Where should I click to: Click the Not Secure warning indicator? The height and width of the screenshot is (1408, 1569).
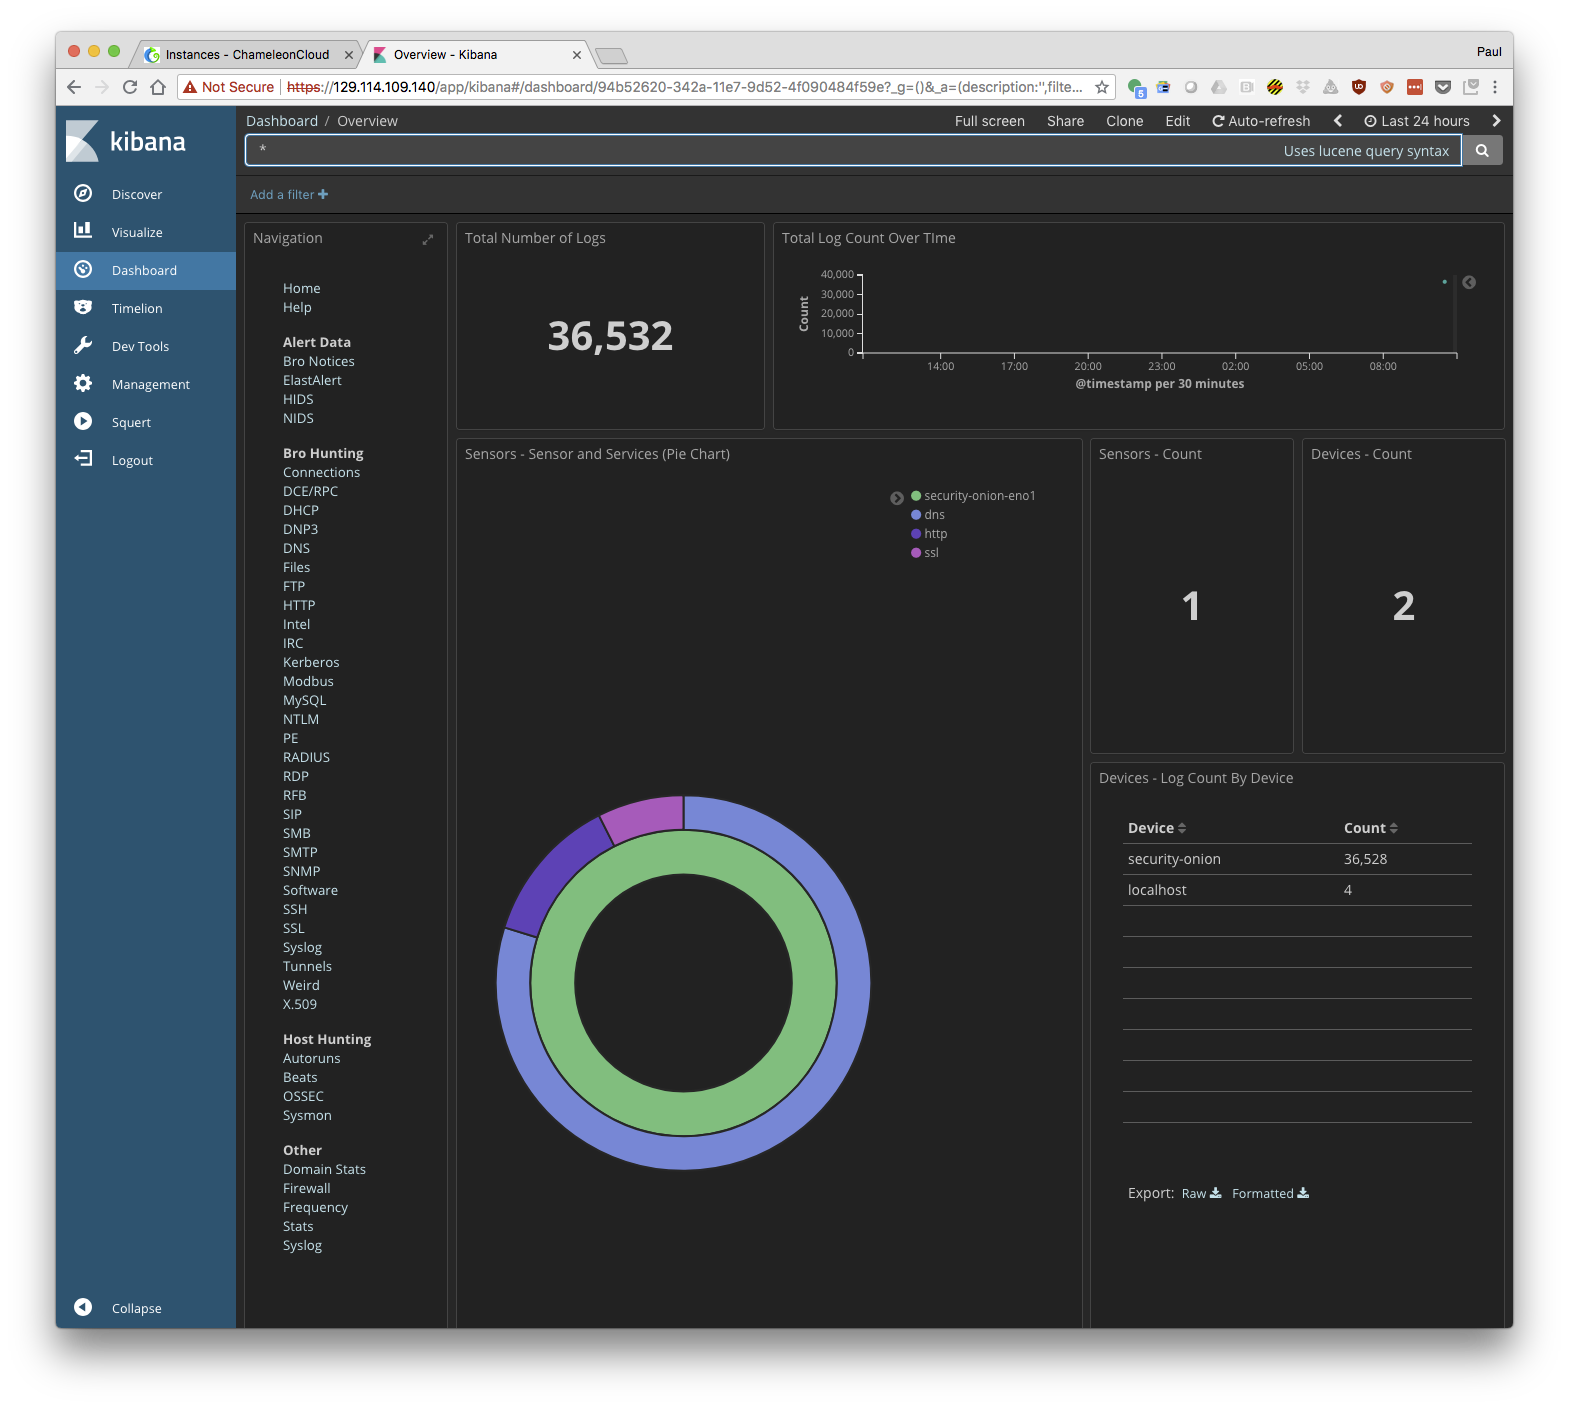(228, 87)
